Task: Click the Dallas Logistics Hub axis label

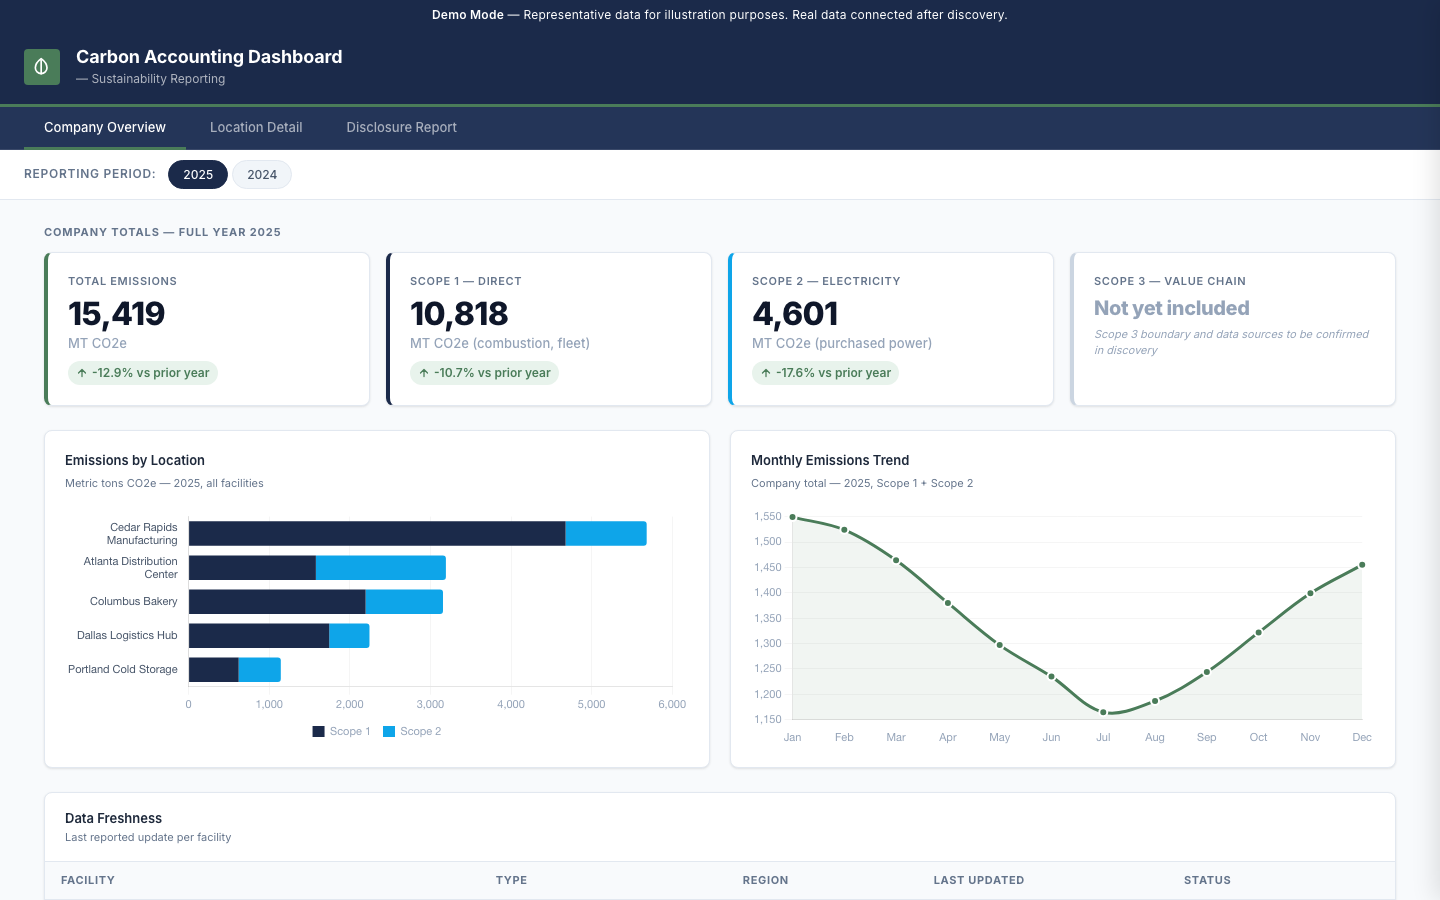Action: (x=127, y=635)
